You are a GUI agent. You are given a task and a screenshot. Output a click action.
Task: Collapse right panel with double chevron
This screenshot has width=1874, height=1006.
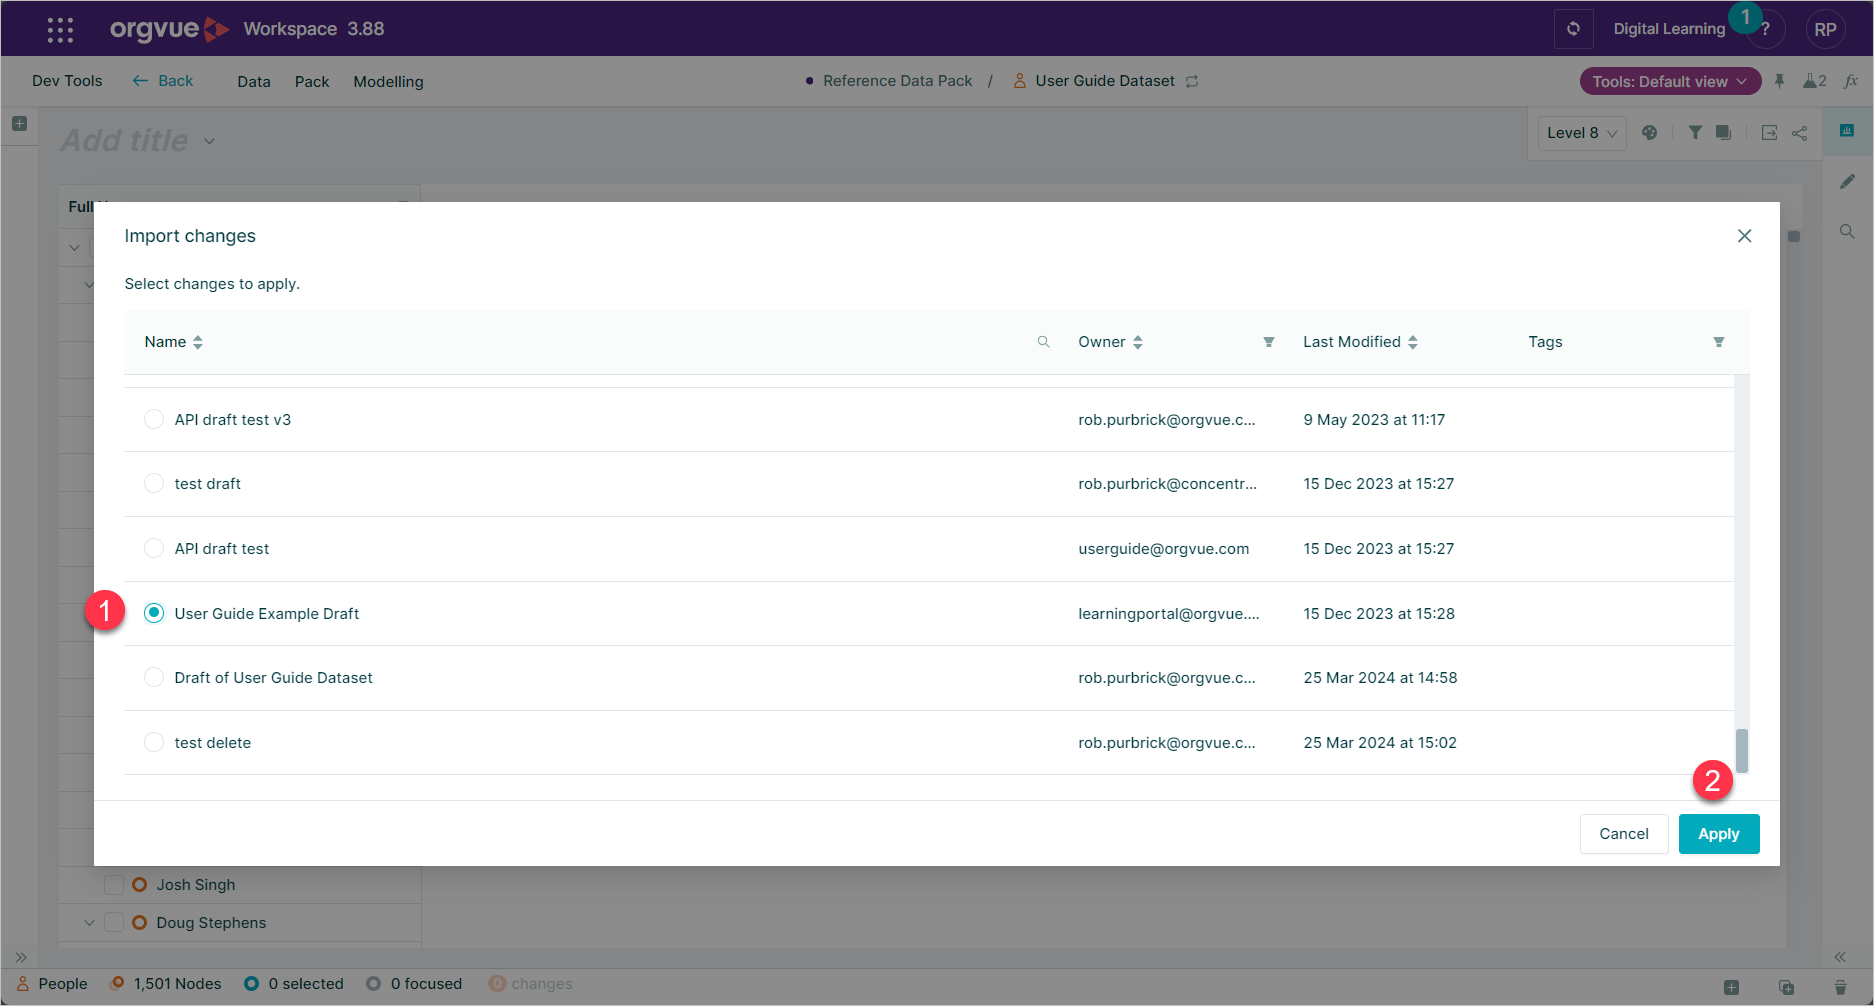point(1839,957)
